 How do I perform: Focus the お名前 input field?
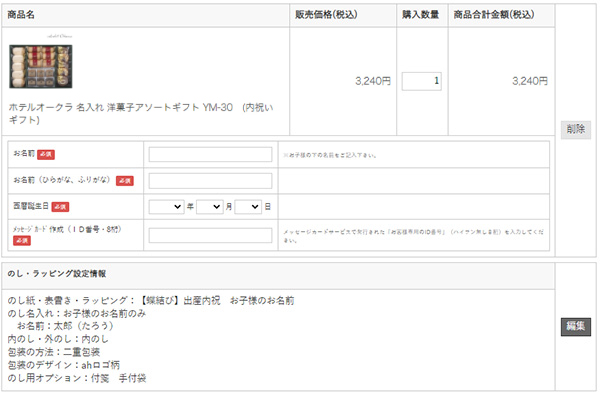[210, 155]
